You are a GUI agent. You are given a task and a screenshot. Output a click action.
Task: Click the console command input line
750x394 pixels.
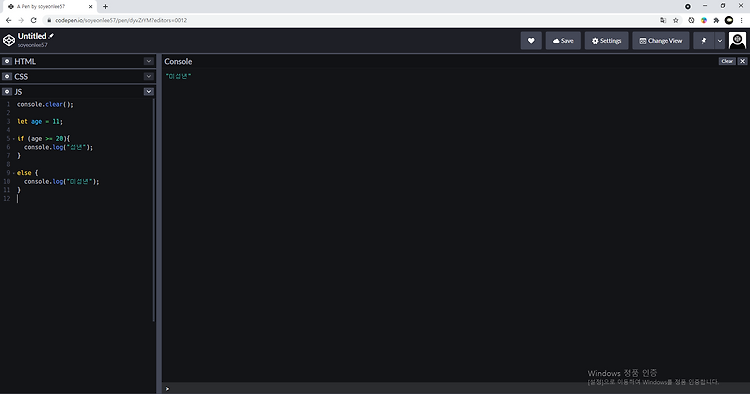455,388
